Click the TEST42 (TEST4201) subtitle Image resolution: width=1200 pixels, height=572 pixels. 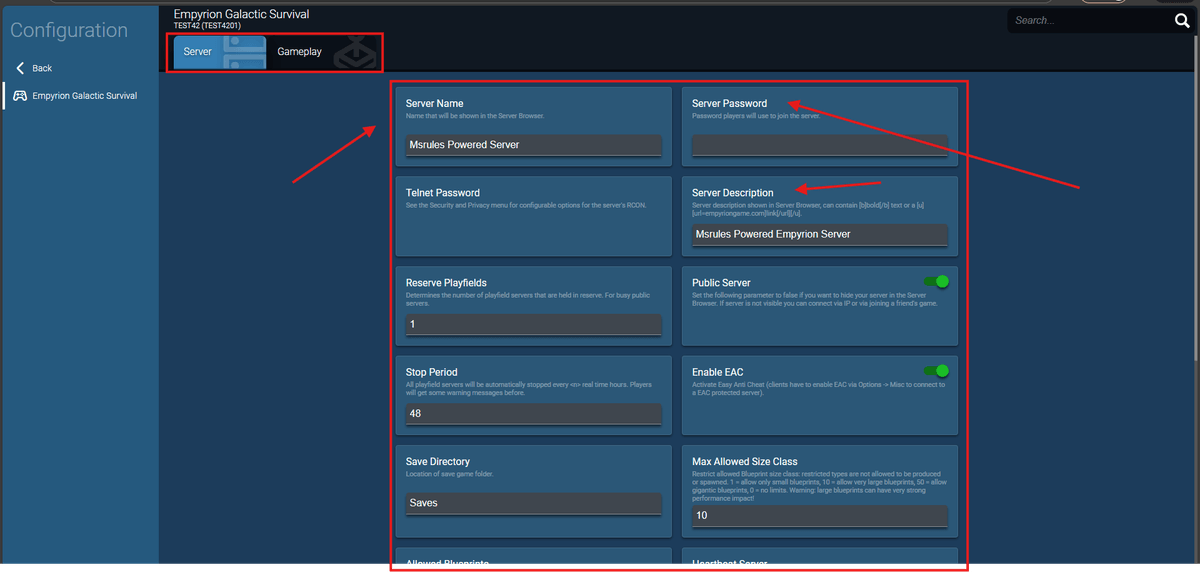[x=207, y=26]
